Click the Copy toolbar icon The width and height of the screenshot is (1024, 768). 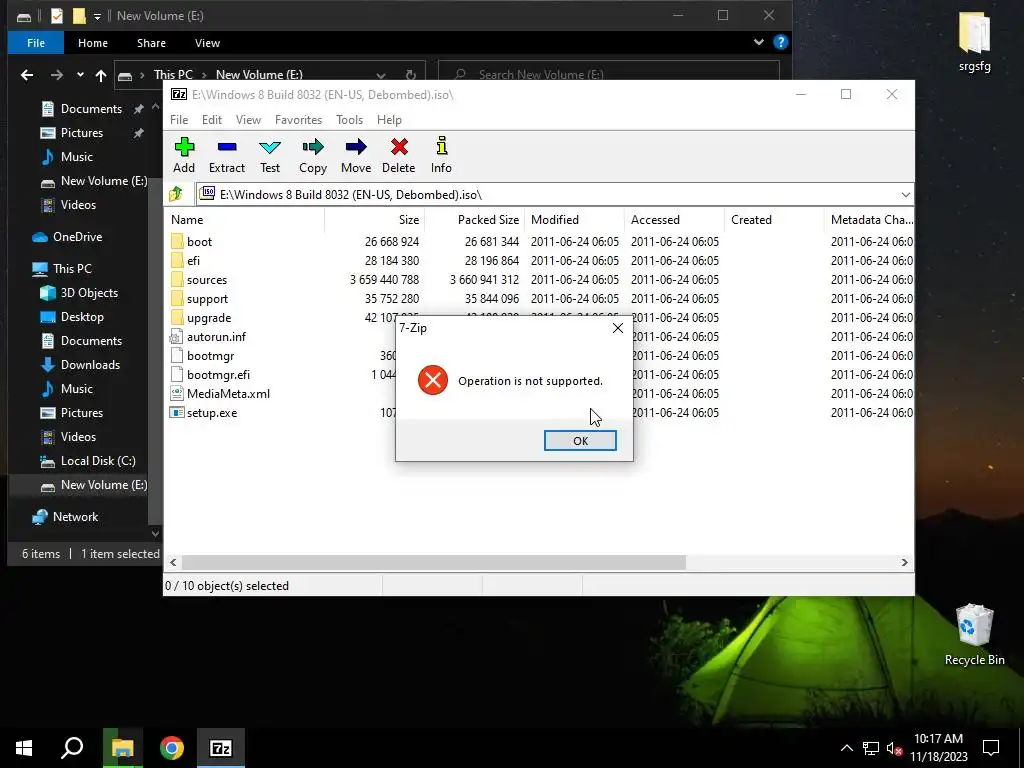click(x=313, y=155)
